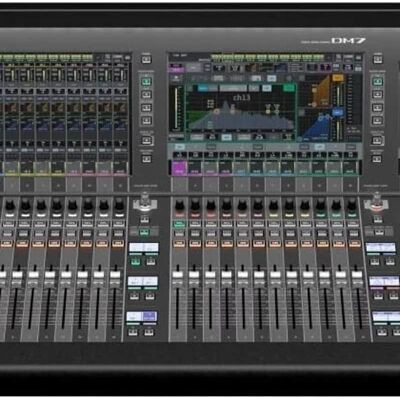Open the blue compressor graph on the right screen

[x=317, y=128]
